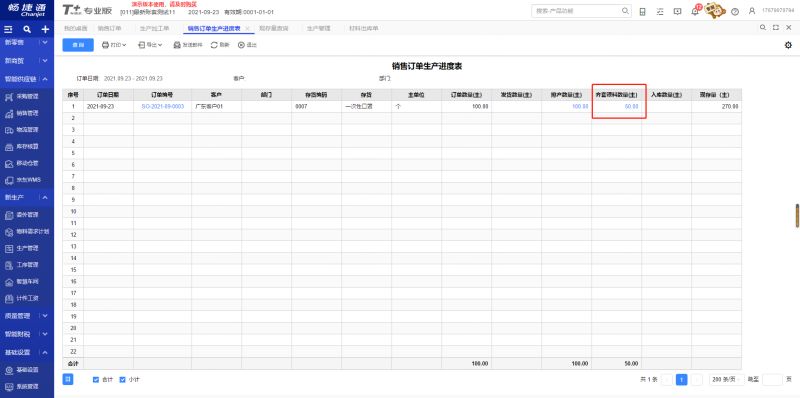Click the sidebar magnifier search icon

point(27,30)
